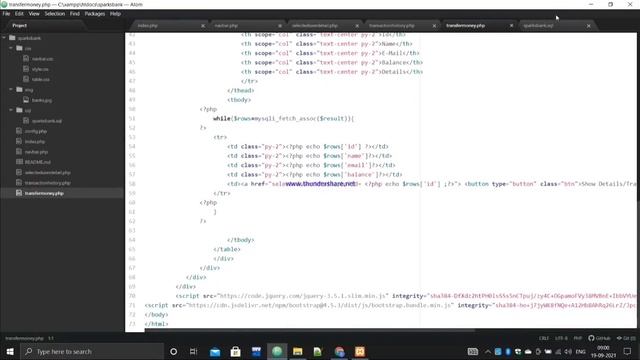Click the Cortana circle icon
This screenshot has width=640, height=360.
pyautogui.click(x=173, y=351)
